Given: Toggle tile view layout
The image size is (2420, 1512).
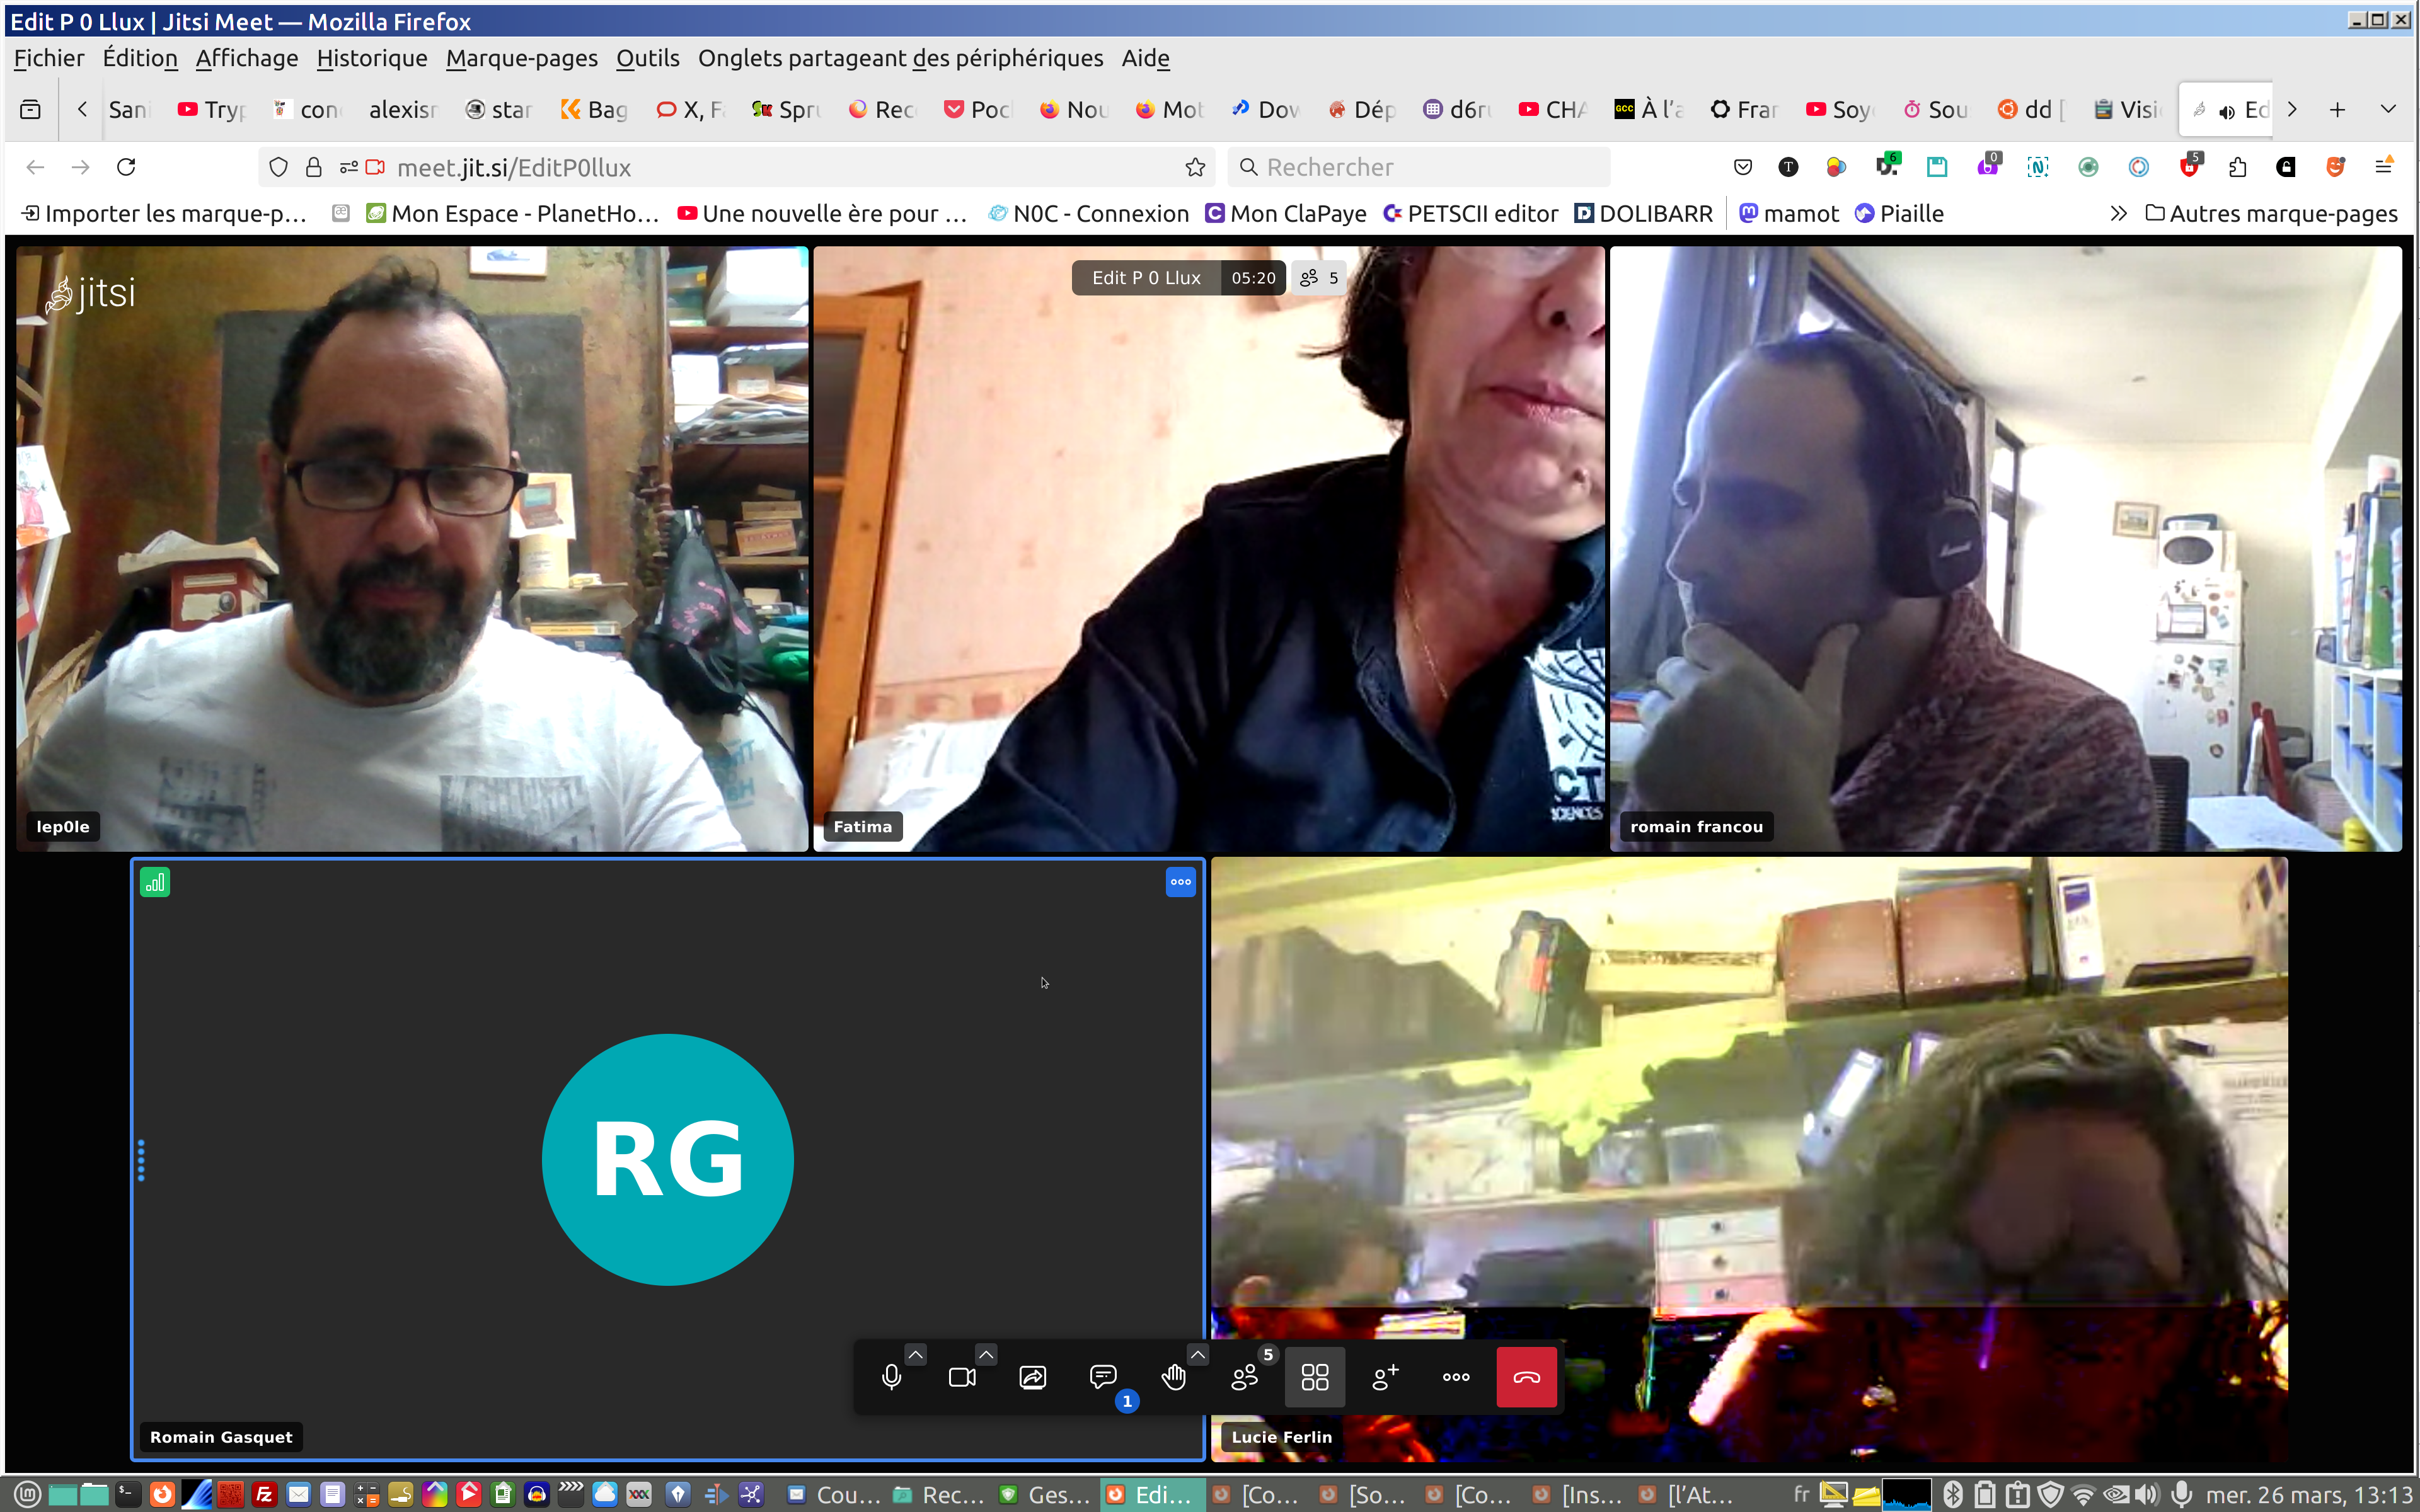Looking at the screenshot, I should click(1314, 1377).
